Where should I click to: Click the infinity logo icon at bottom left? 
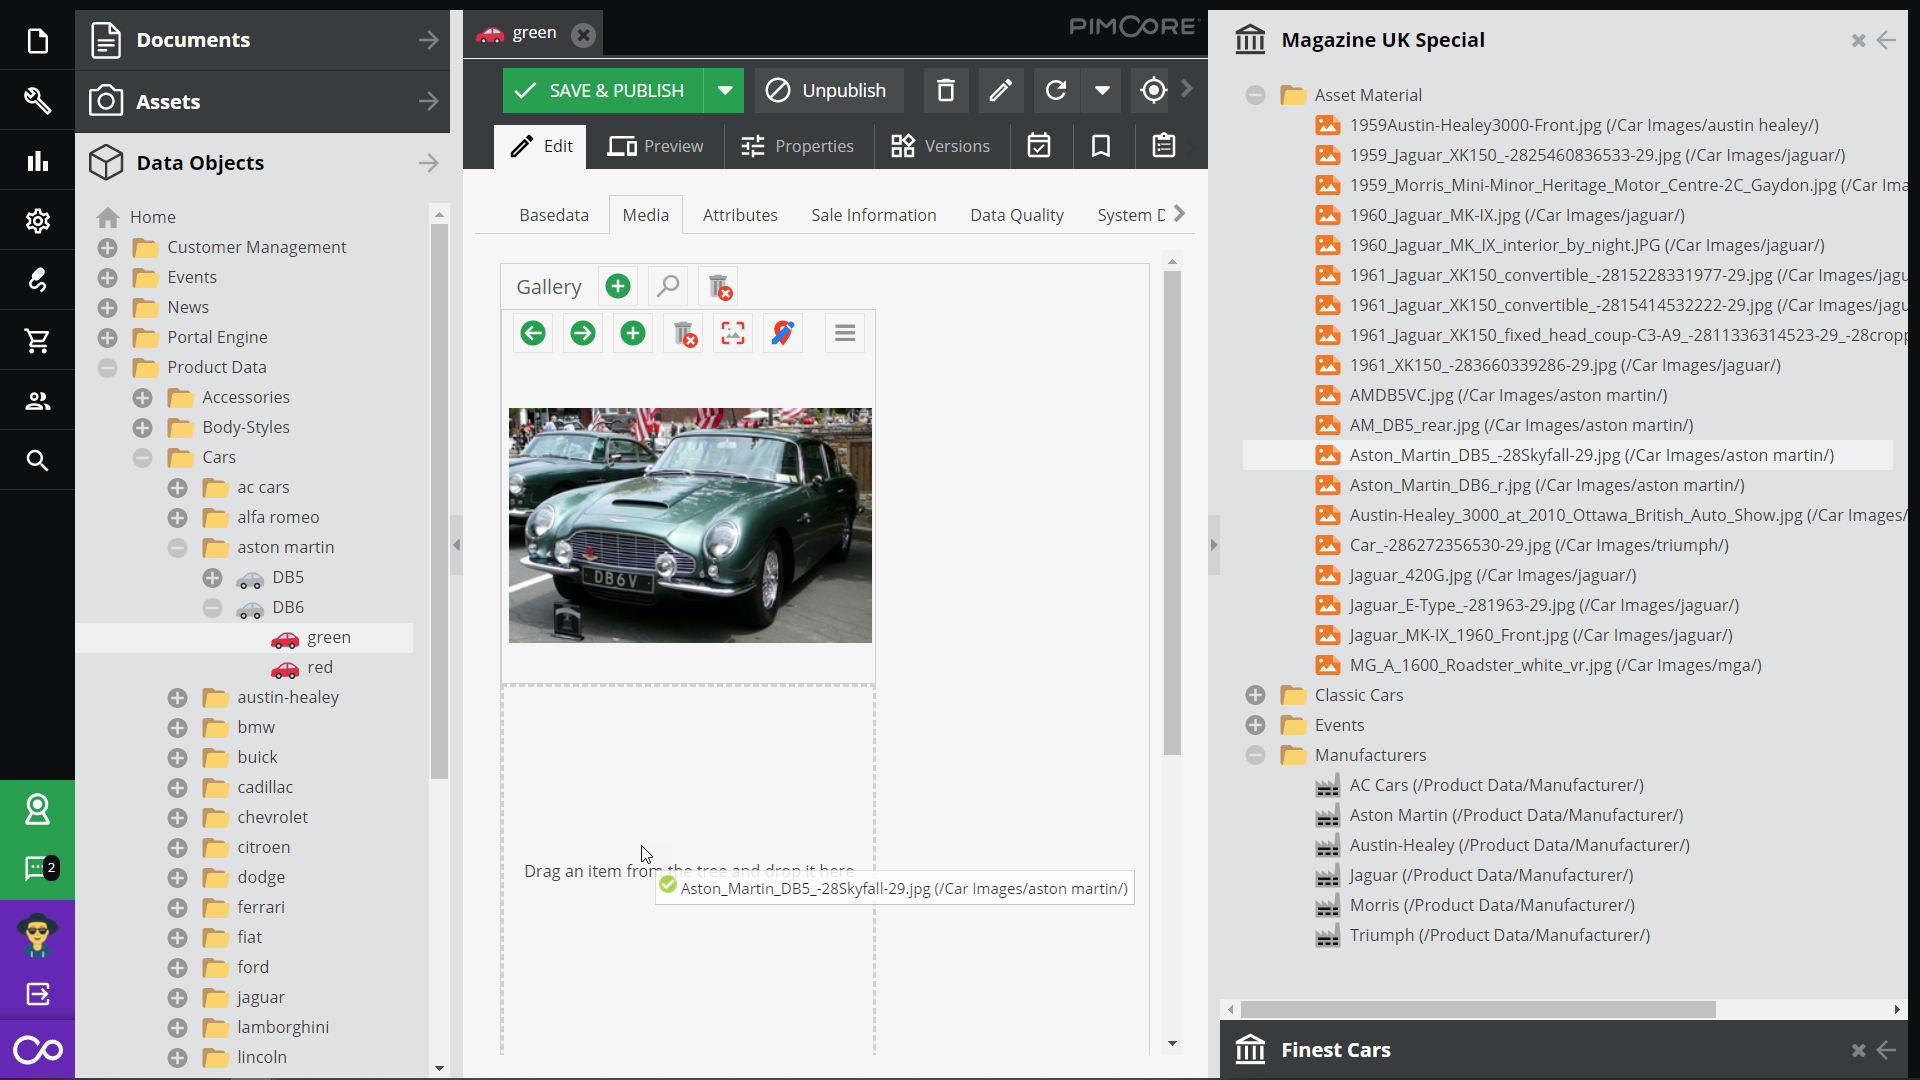37,1050
